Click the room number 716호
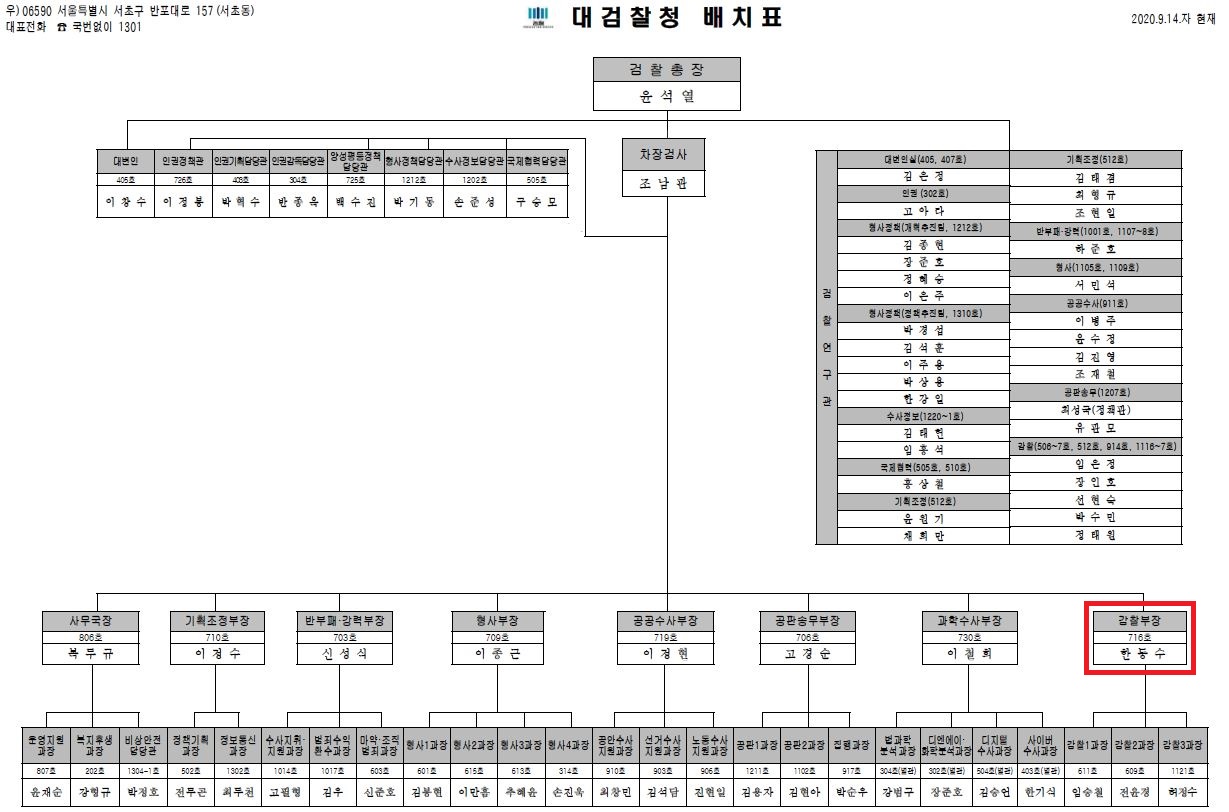This screenshot has width=1229, height=812. point(1139,637)
